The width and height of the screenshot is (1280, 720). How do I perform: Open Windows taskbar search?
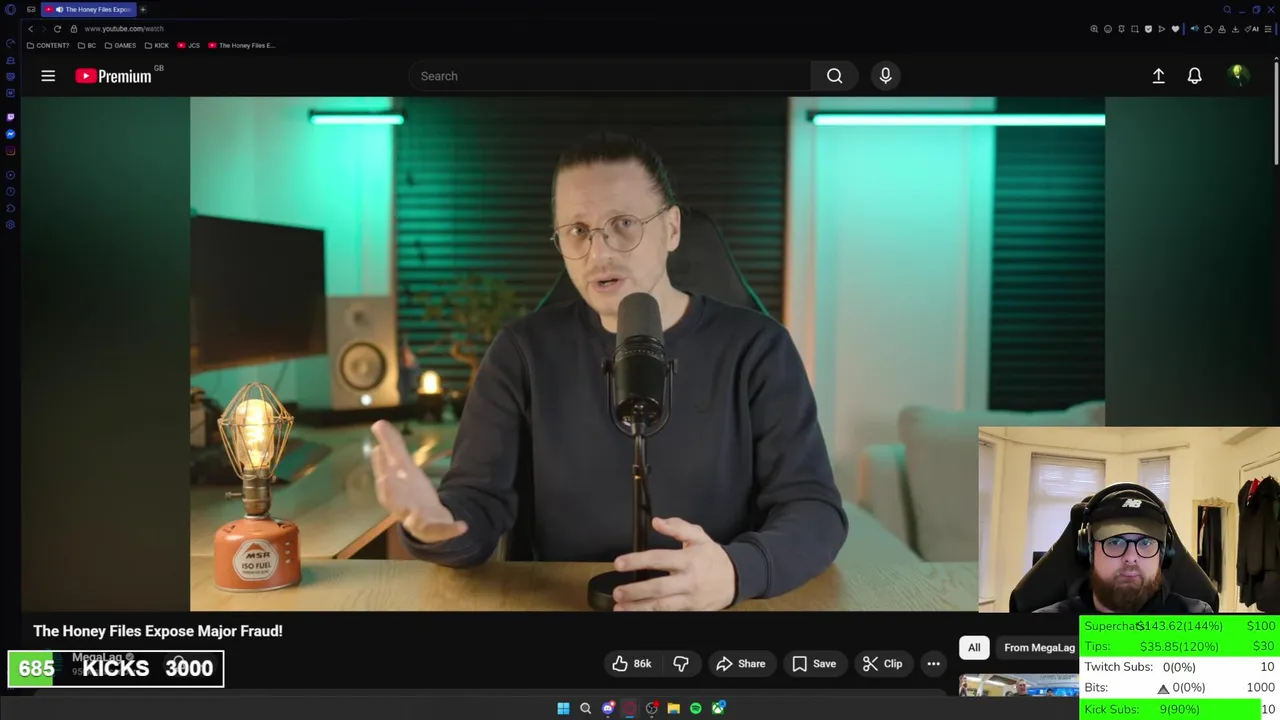coord(586,708)
